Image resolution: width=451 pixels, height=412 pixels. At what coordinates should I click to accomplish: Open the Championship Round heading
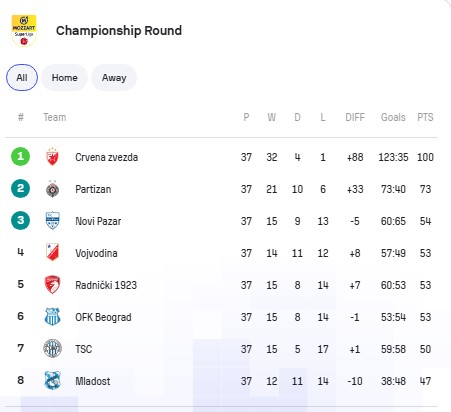[119, 31]
